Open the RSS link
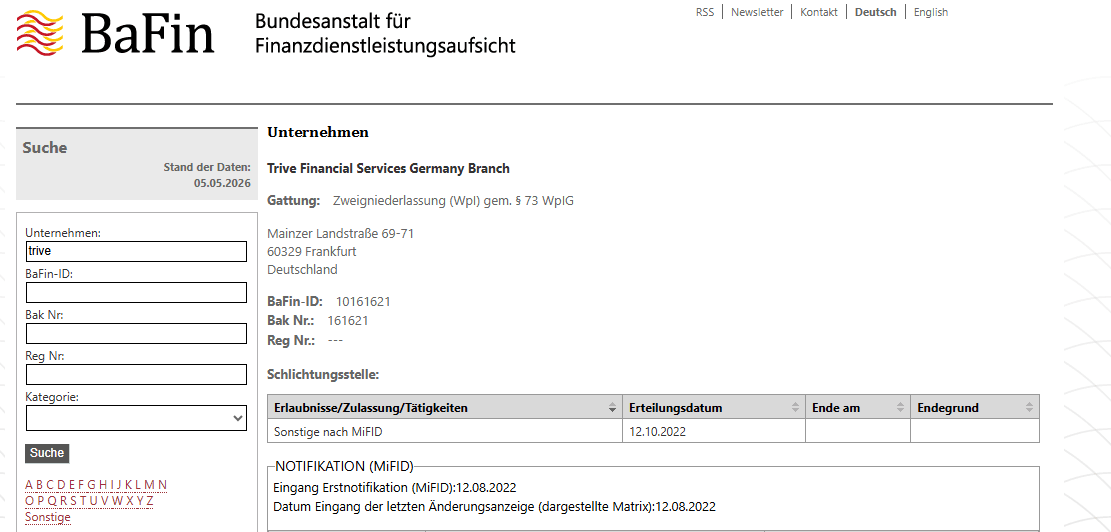The width and height of the screenshot is (1111, 532). pyautogui.click(x=705, y=12)
